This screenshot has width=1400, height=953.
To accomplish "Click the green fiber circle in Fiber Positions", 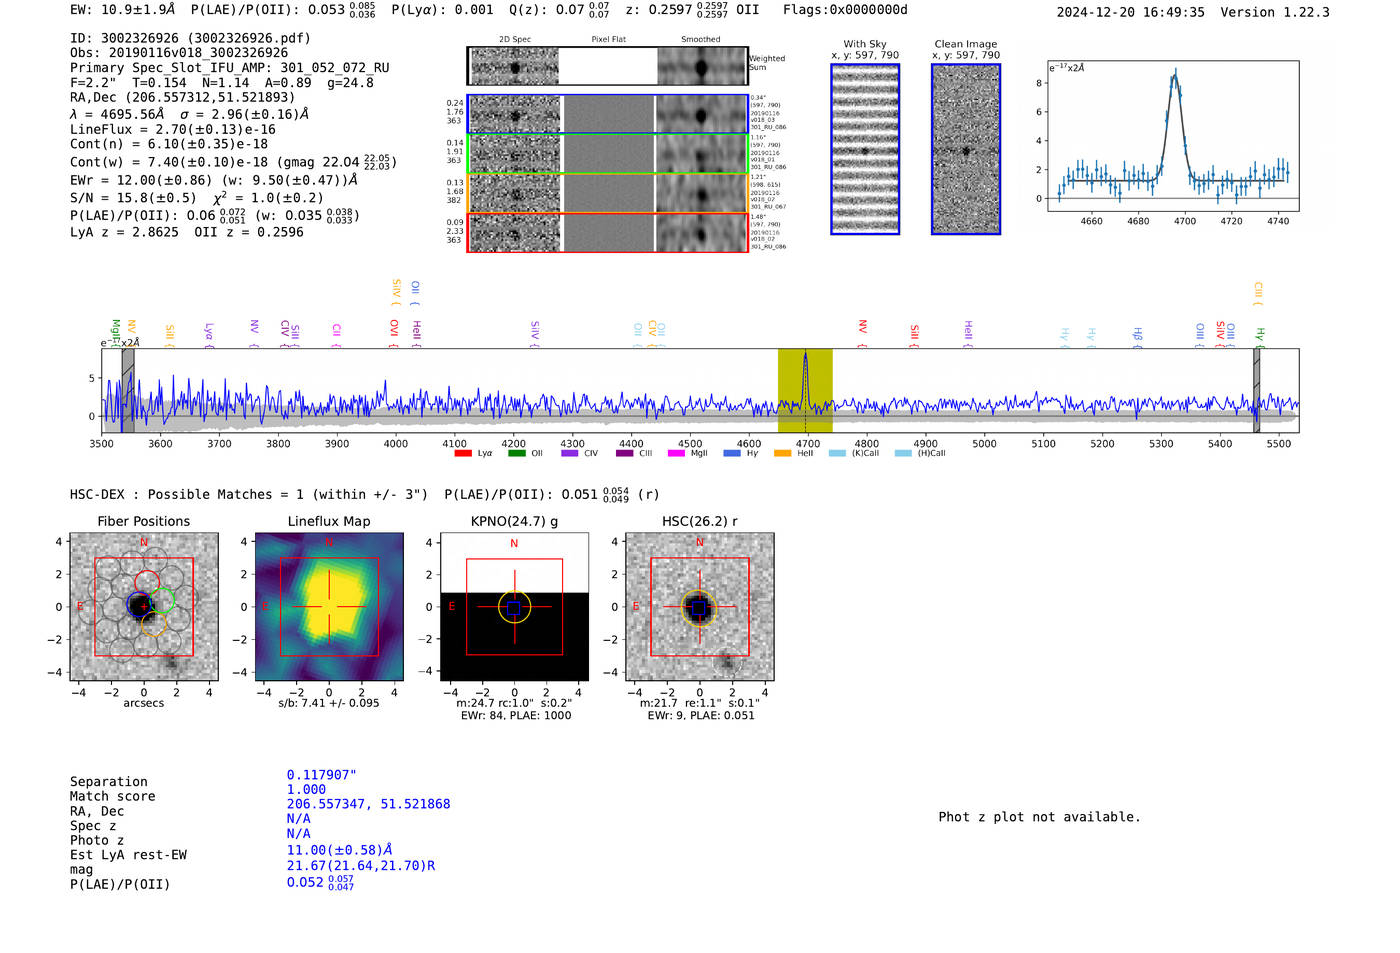I will [x=163, y=601].
